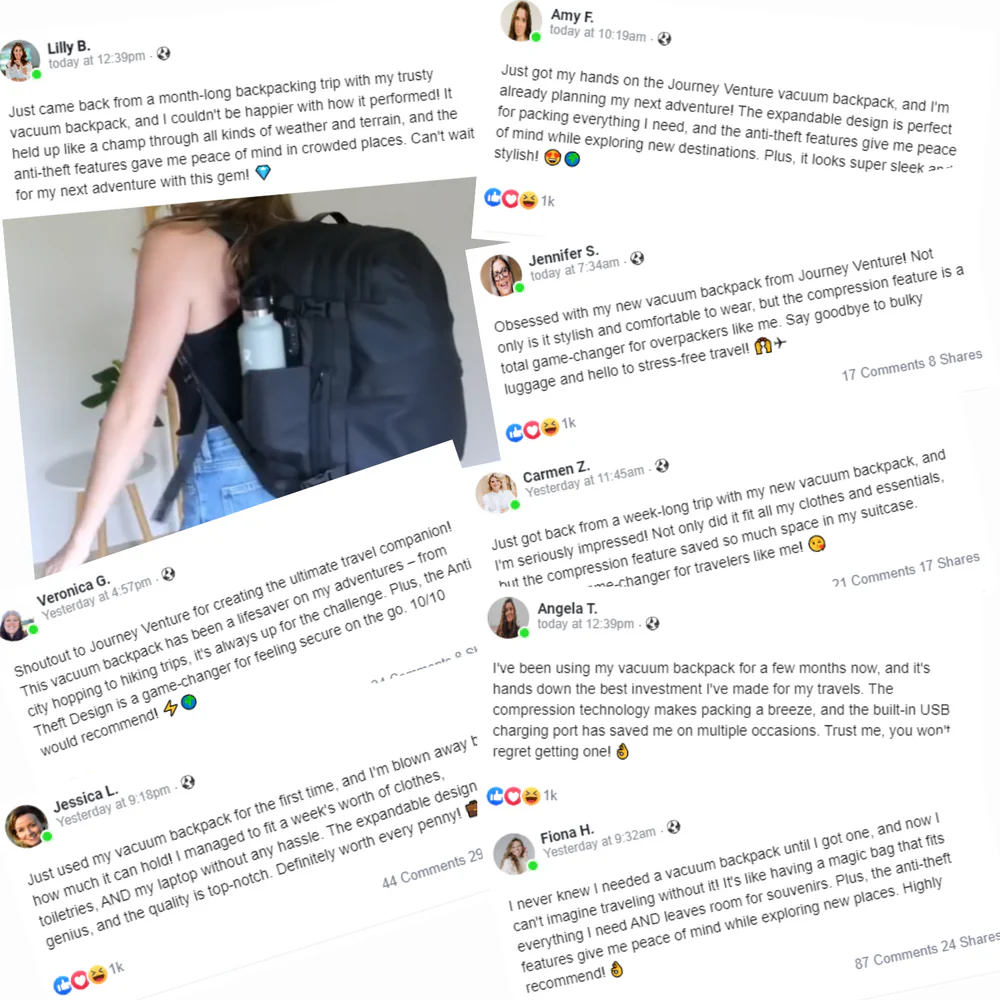Click the Veronica G. name link
1000x1000 pixels.
click(x=73, y=591)
